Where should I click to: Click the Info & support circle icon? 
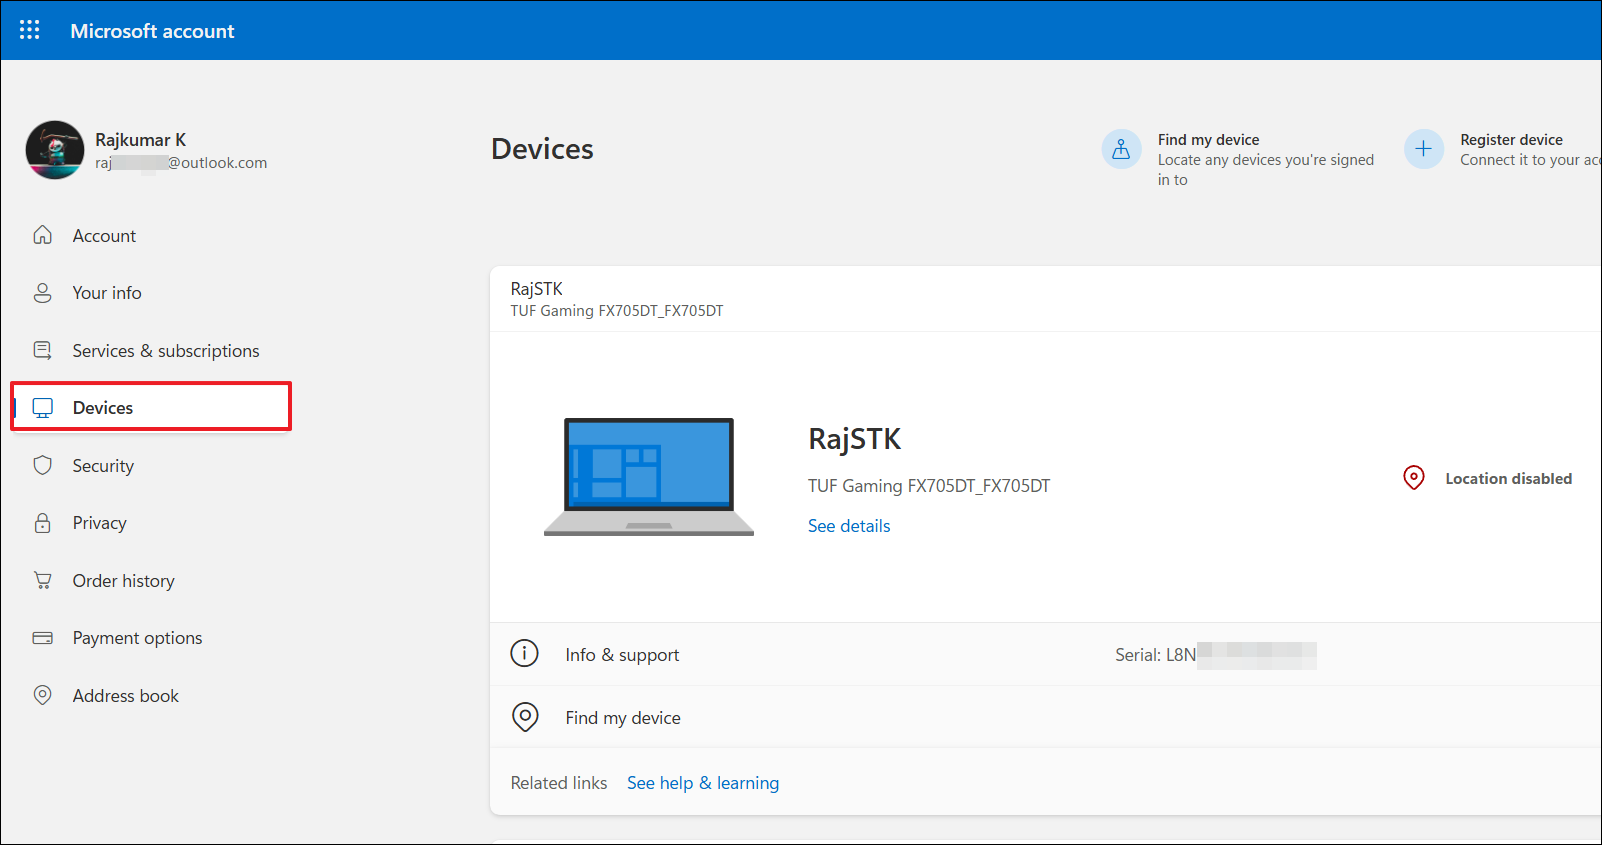click(x=524, y=654)
